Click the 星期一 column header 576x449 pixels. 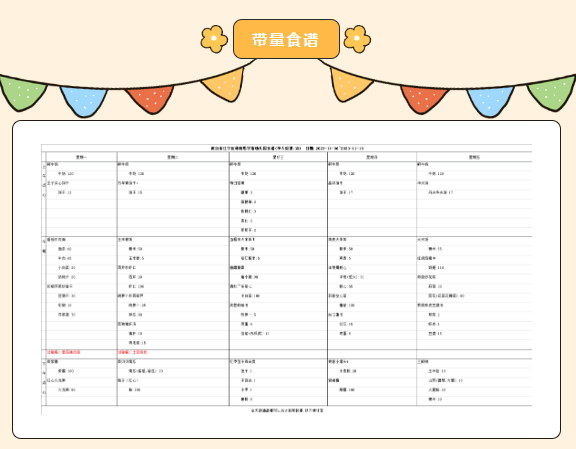coord(82,157)
